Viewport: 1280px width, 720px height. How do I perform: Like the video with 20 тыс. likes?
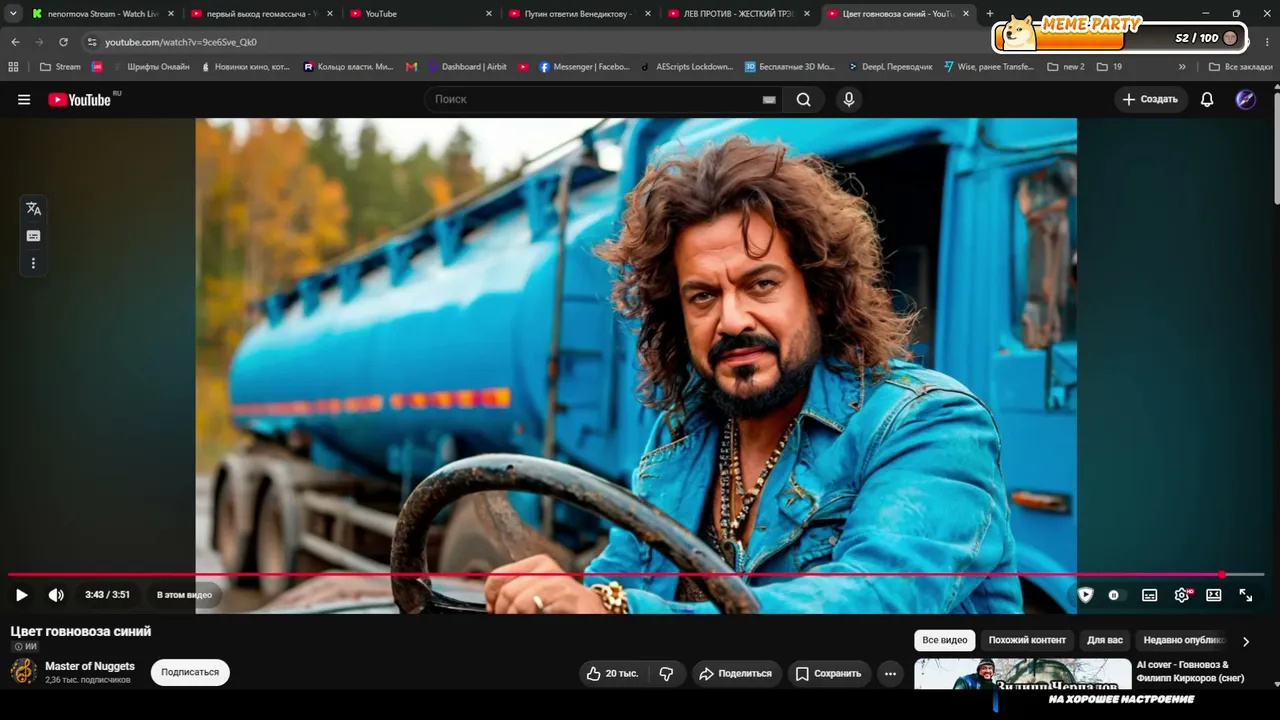[x=613, y=674]
